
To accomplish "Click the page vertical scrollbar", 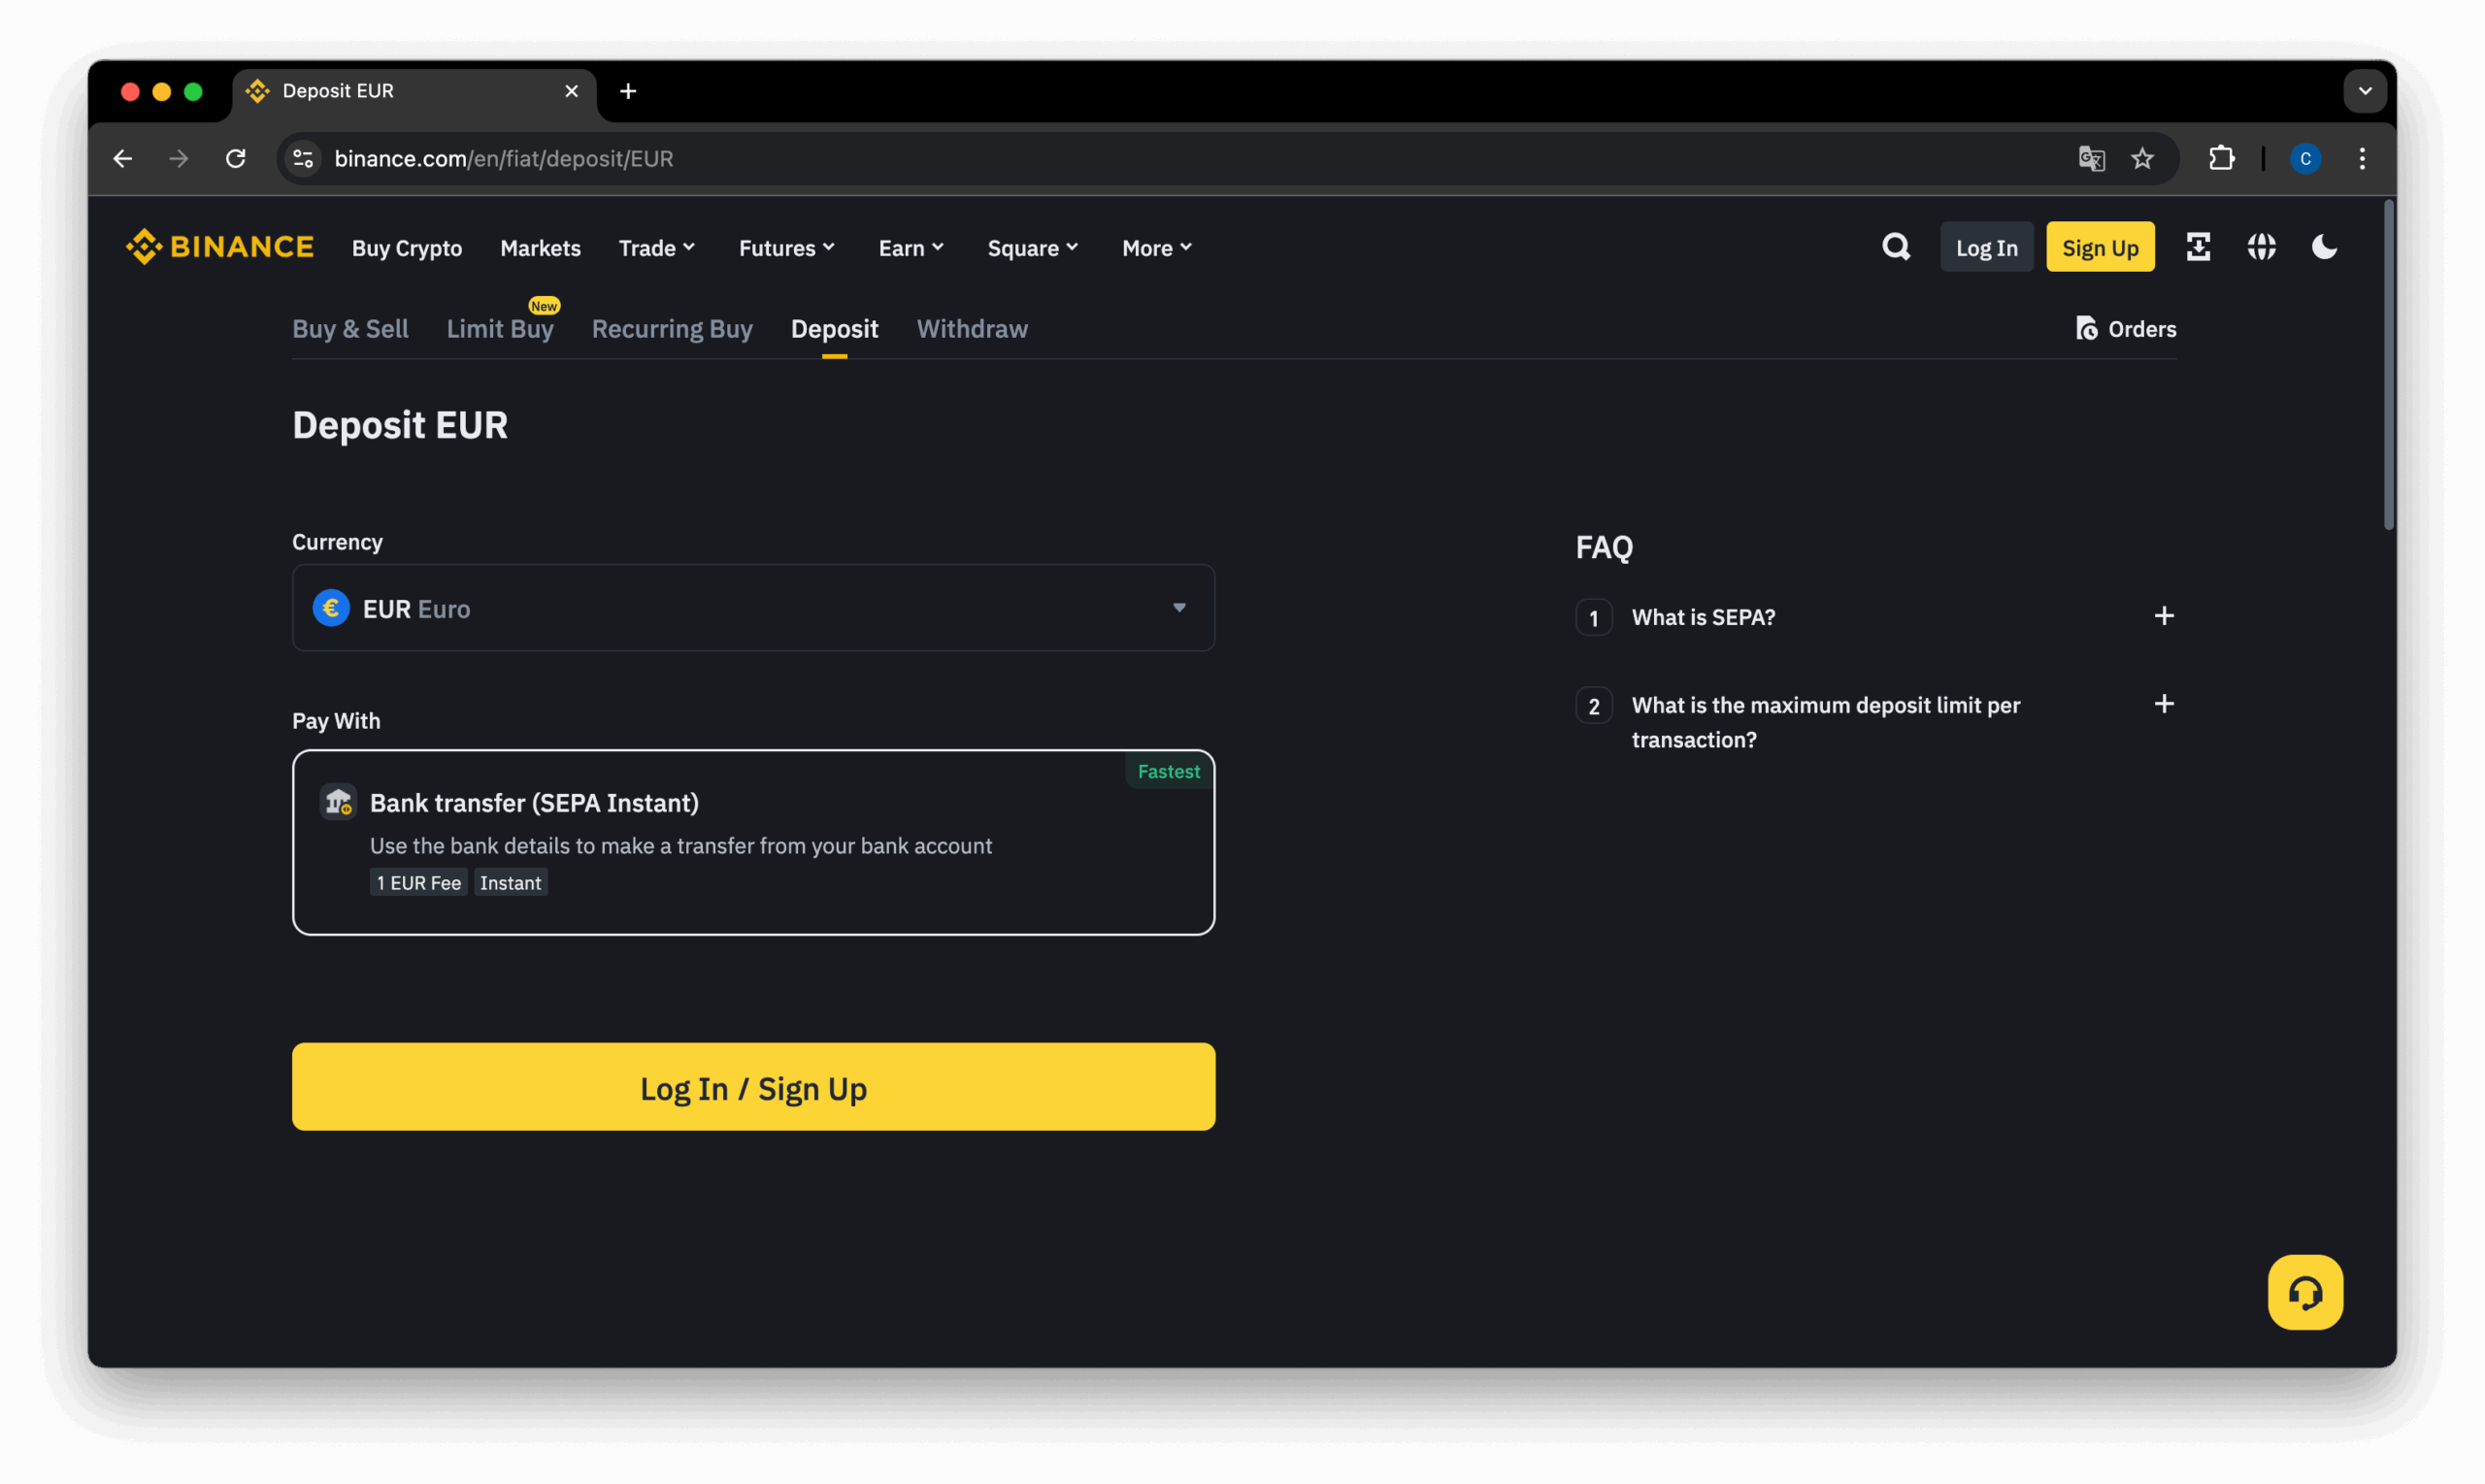I will click(x=2388, y=365).
